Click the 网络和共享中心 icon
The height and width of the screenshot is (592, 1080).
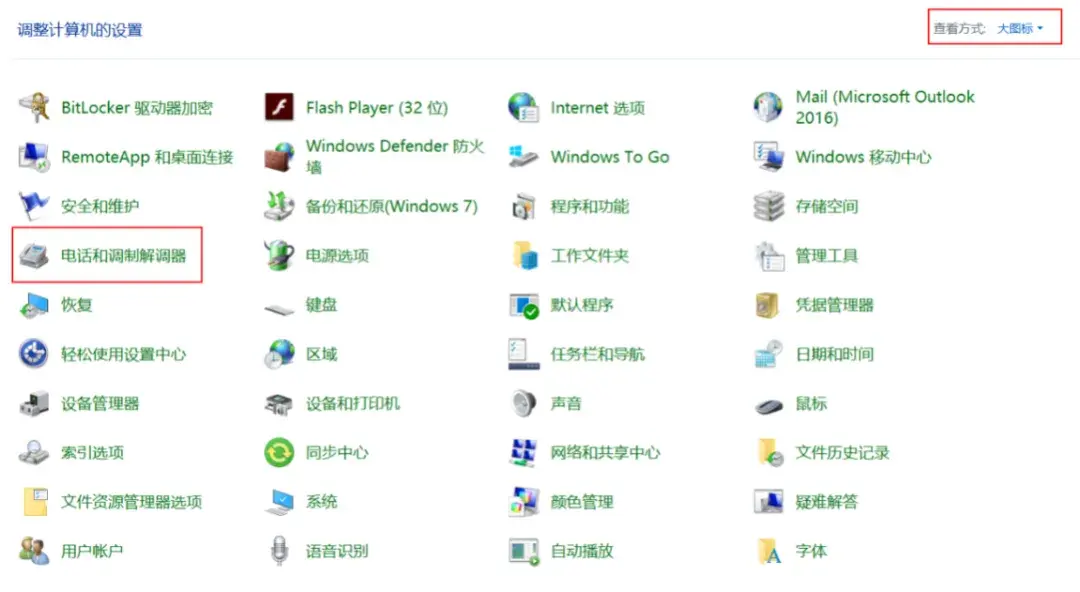523,453
